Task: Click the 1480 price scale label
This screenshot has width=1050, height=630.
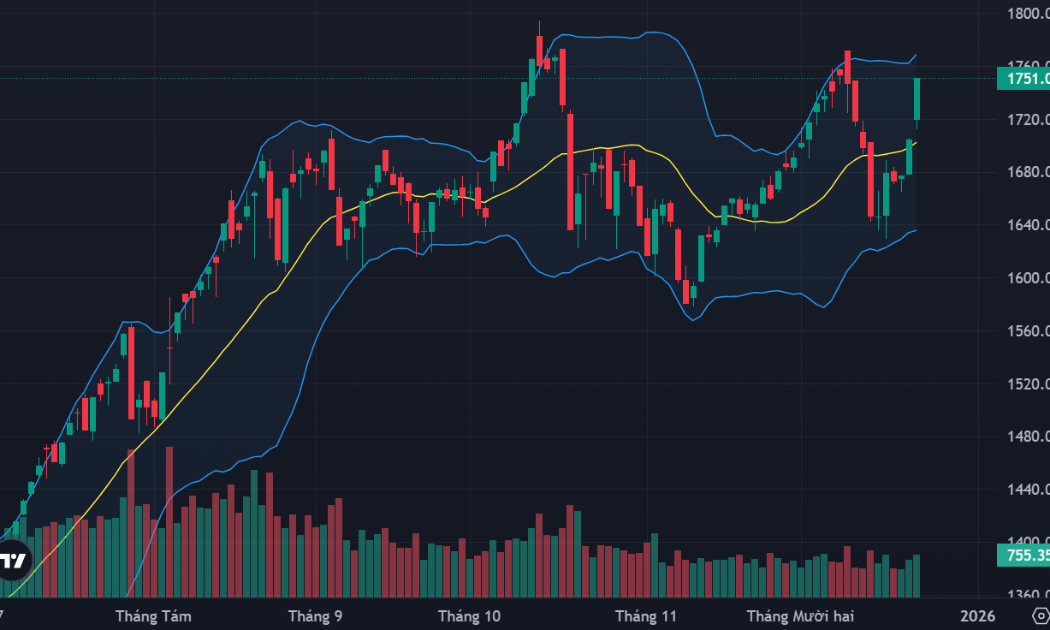Action: 1027,437
